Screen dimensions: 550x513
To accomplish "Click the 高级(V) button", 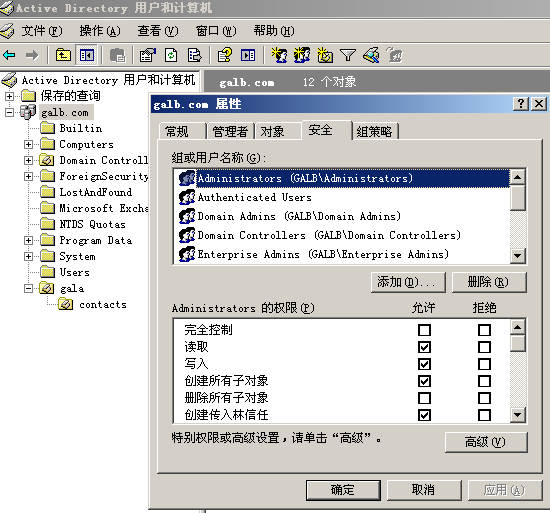I will pyautogui.click(x=486, y=442).
